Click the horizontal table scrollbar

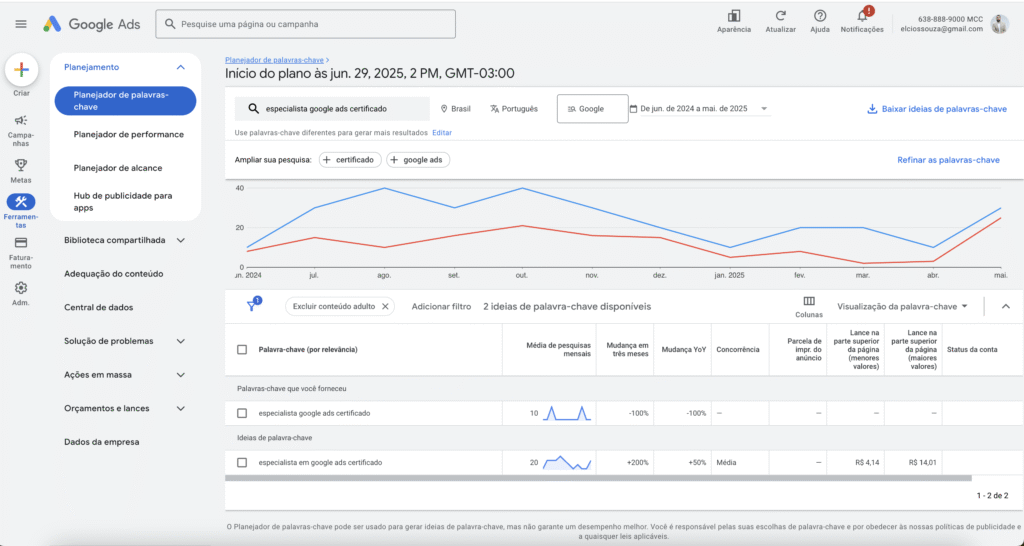pos(598,478)
